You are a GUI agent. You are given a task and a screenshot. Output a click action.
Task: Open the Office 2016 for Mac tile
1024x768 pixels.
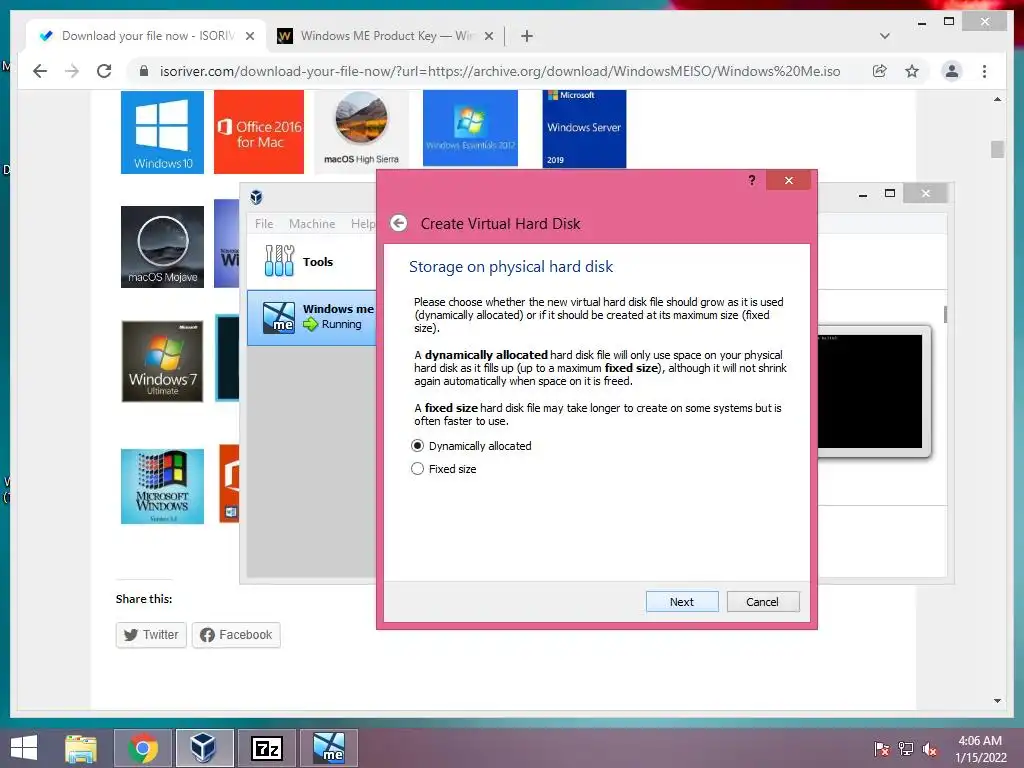[259, 133]
